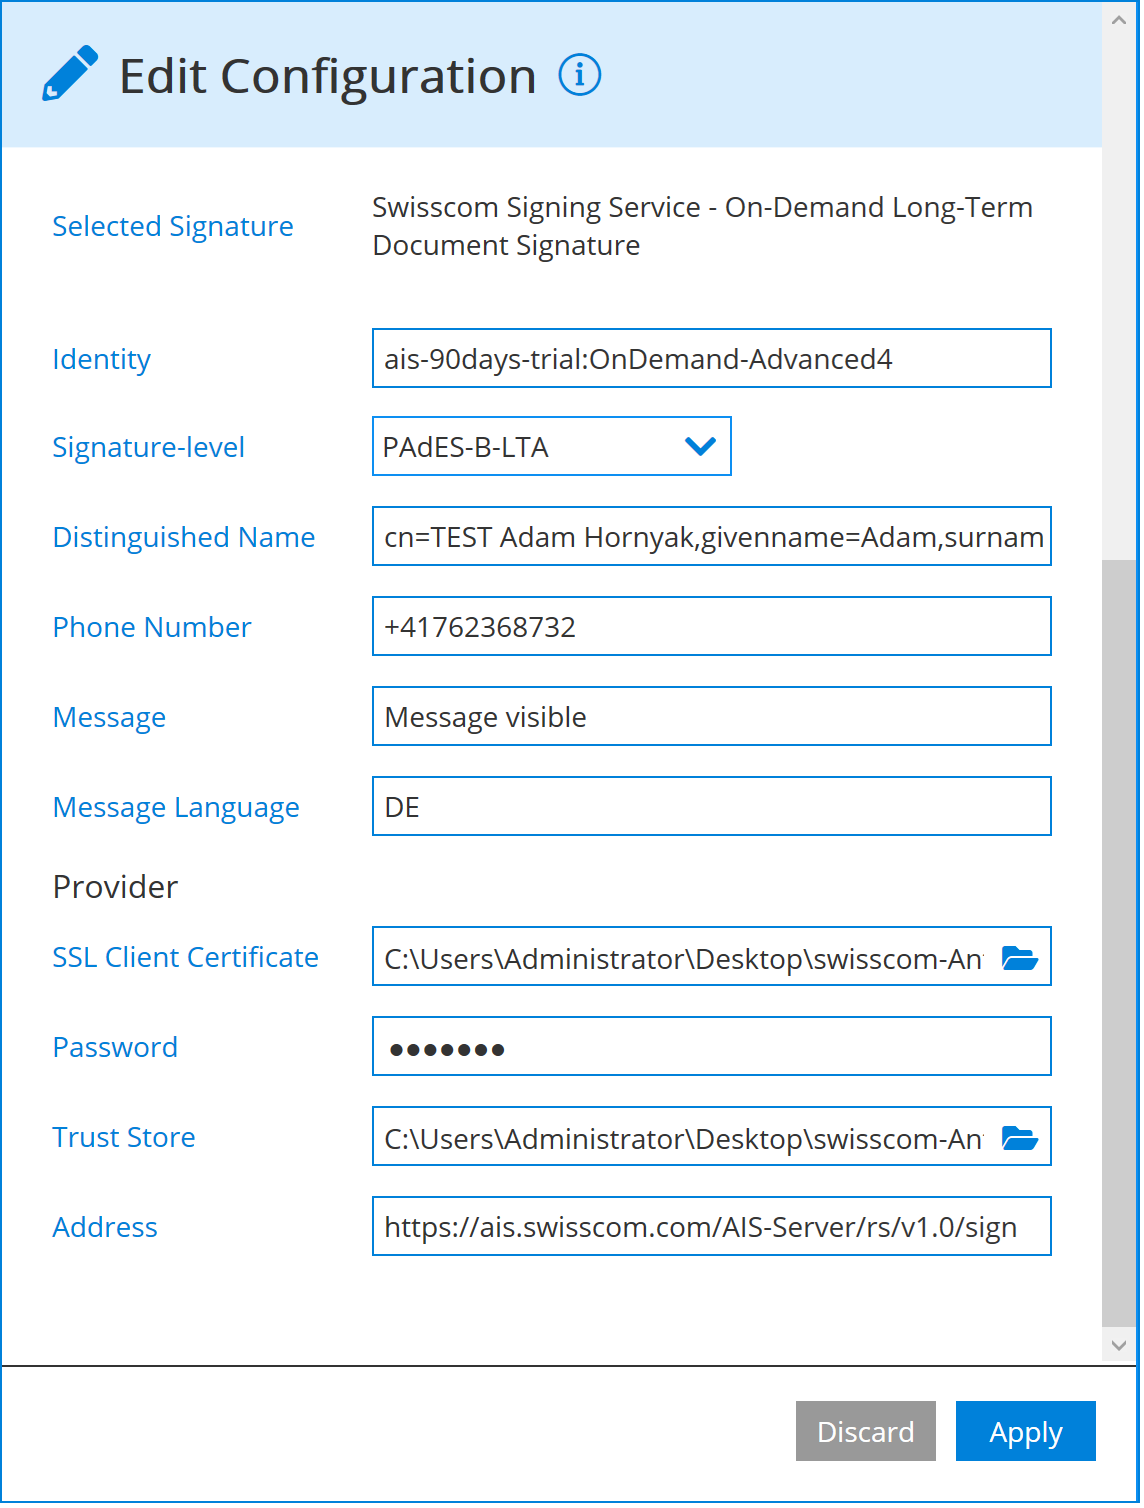Click the scrollbar up arrow

point(1119,20)
